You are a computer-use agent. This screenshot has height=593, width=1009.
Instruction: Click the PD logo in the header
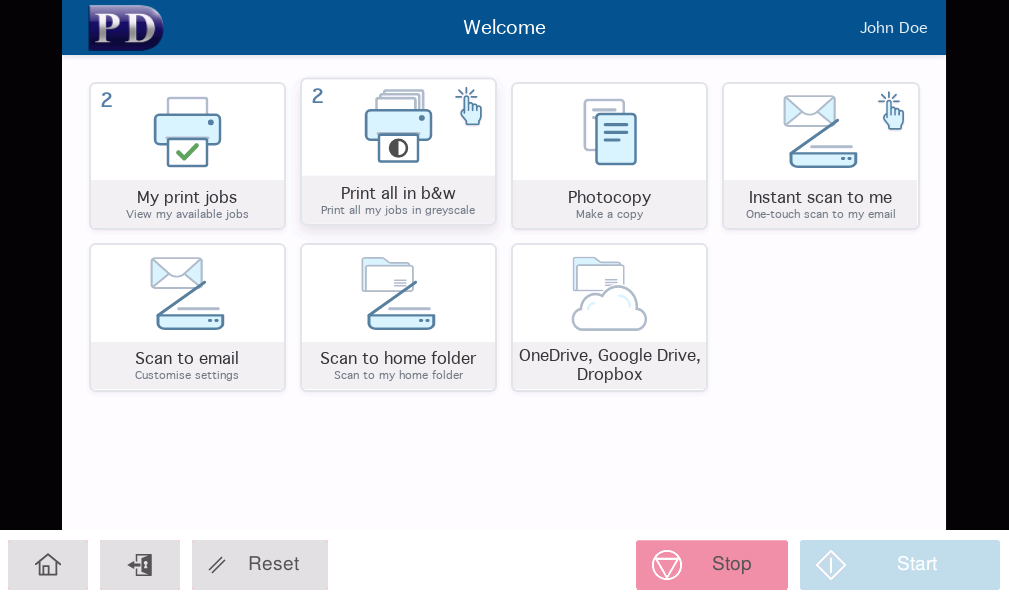click(125, 28)
